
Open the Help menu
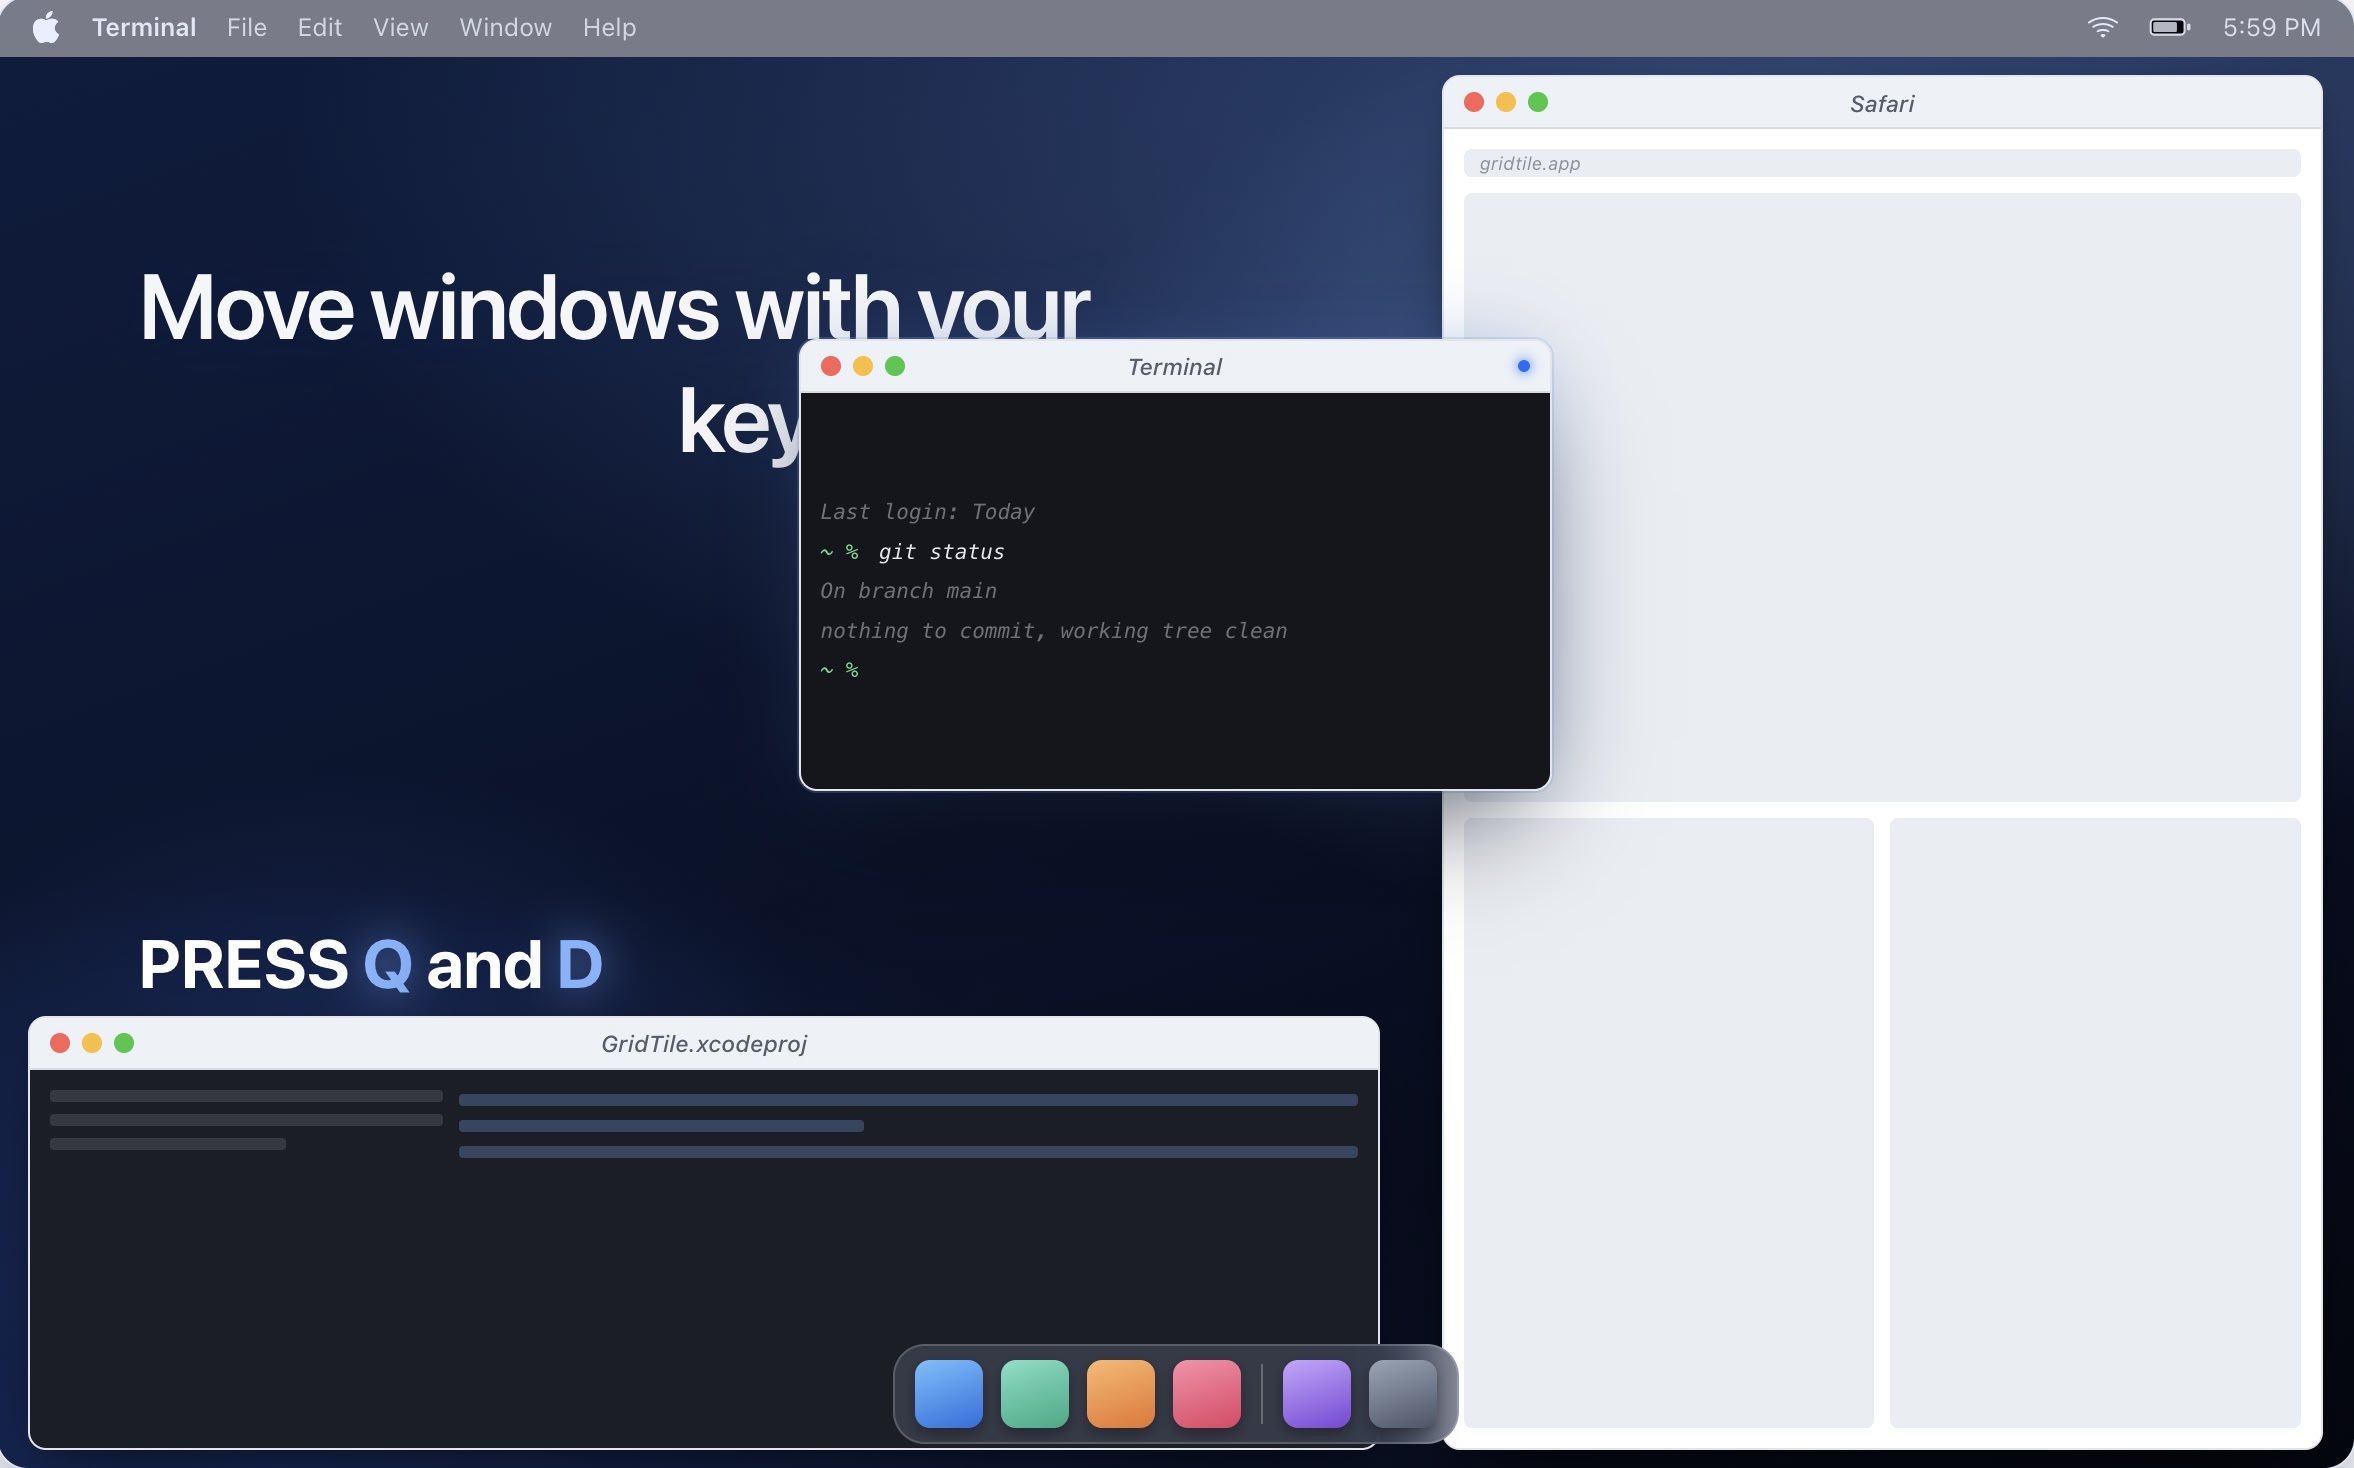(x=610, y=28)
